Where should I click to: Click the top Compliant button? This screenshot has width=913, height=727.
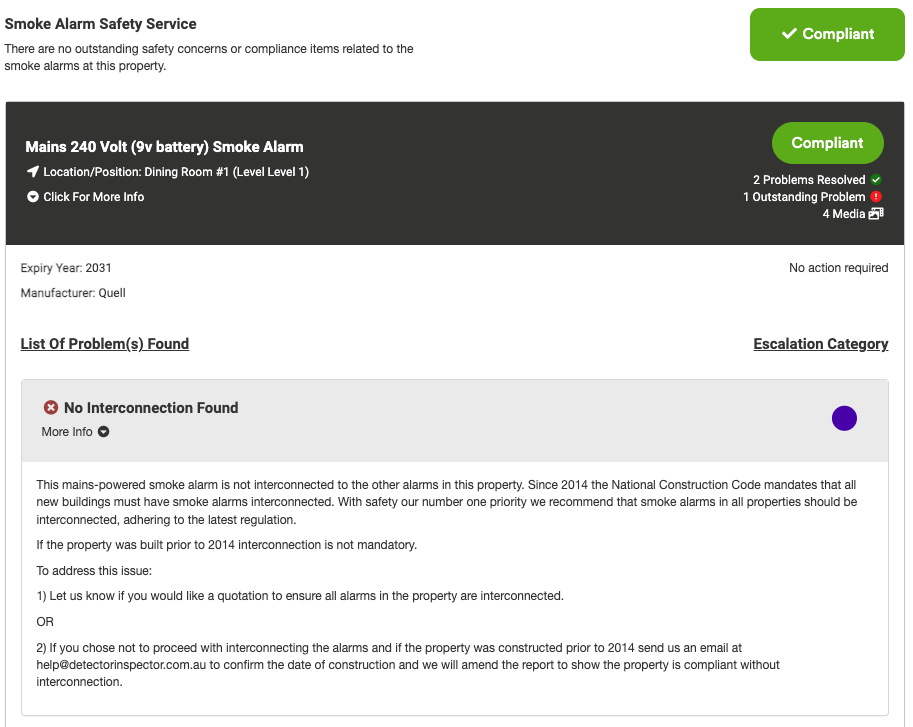(827, 34)
